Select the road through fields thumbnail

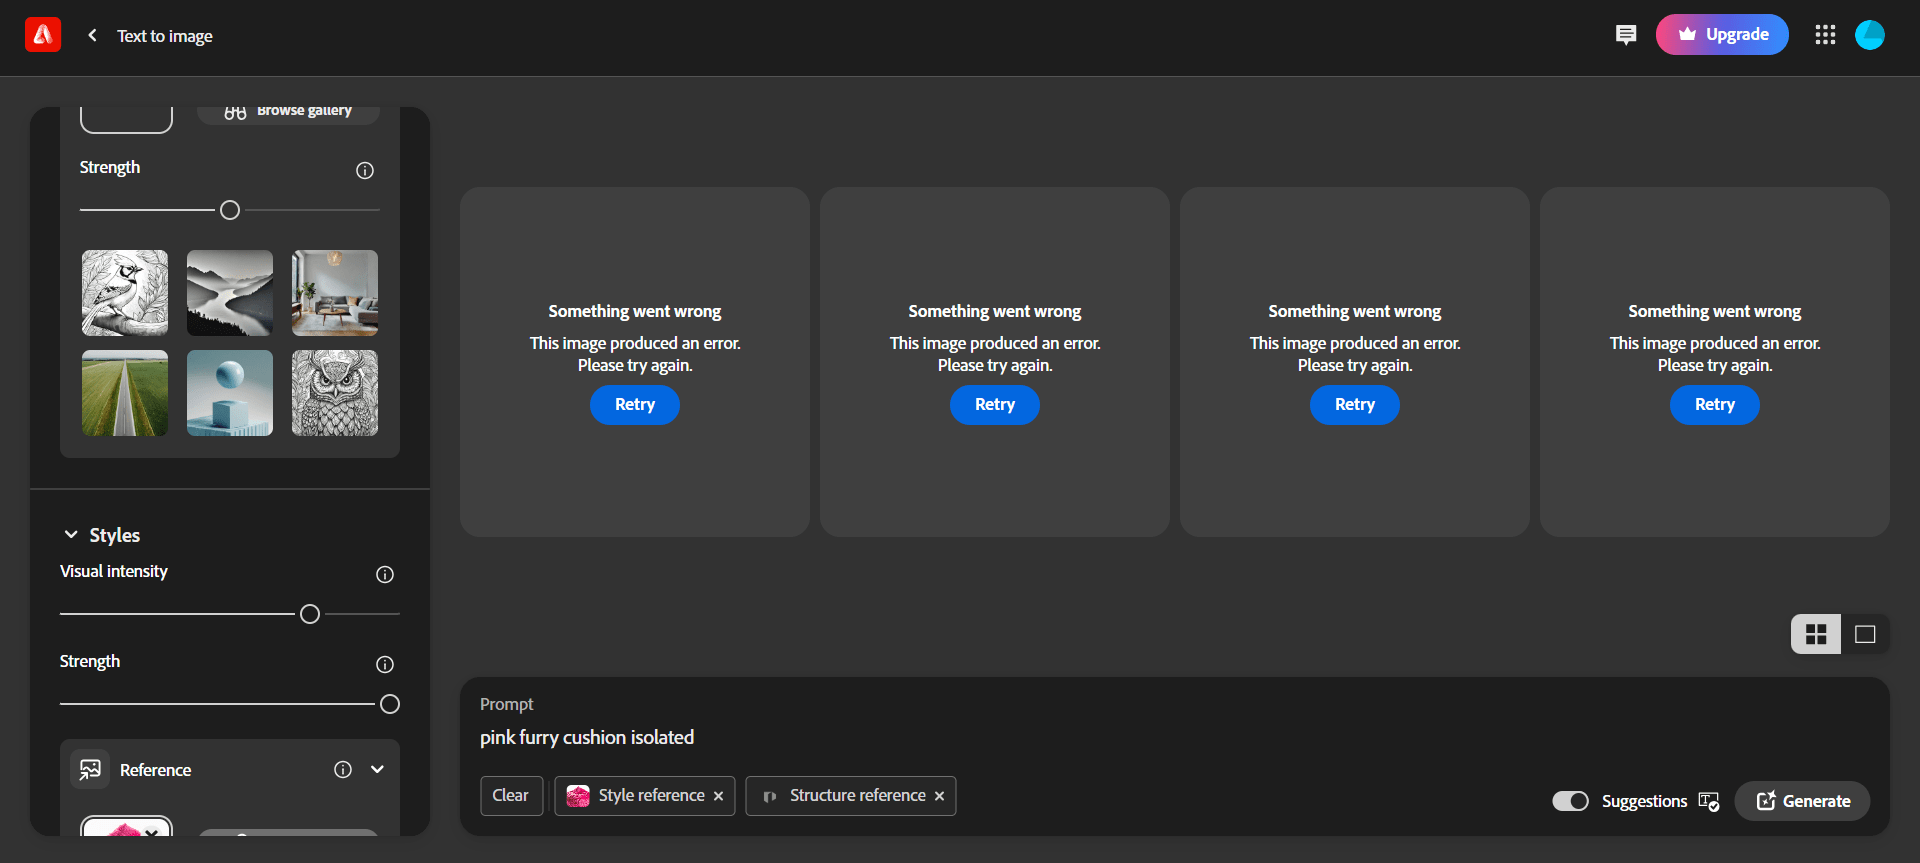[x=125, y=393]
